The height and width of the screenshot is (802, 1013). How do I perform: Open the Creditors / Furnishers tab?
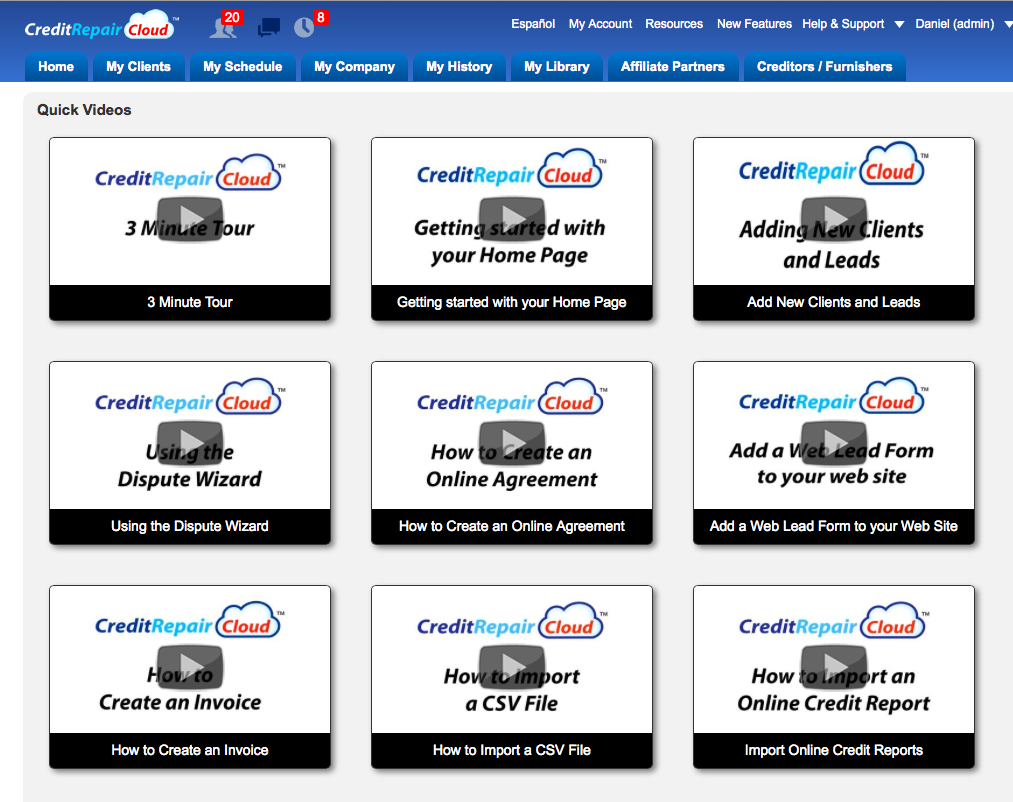824,67
